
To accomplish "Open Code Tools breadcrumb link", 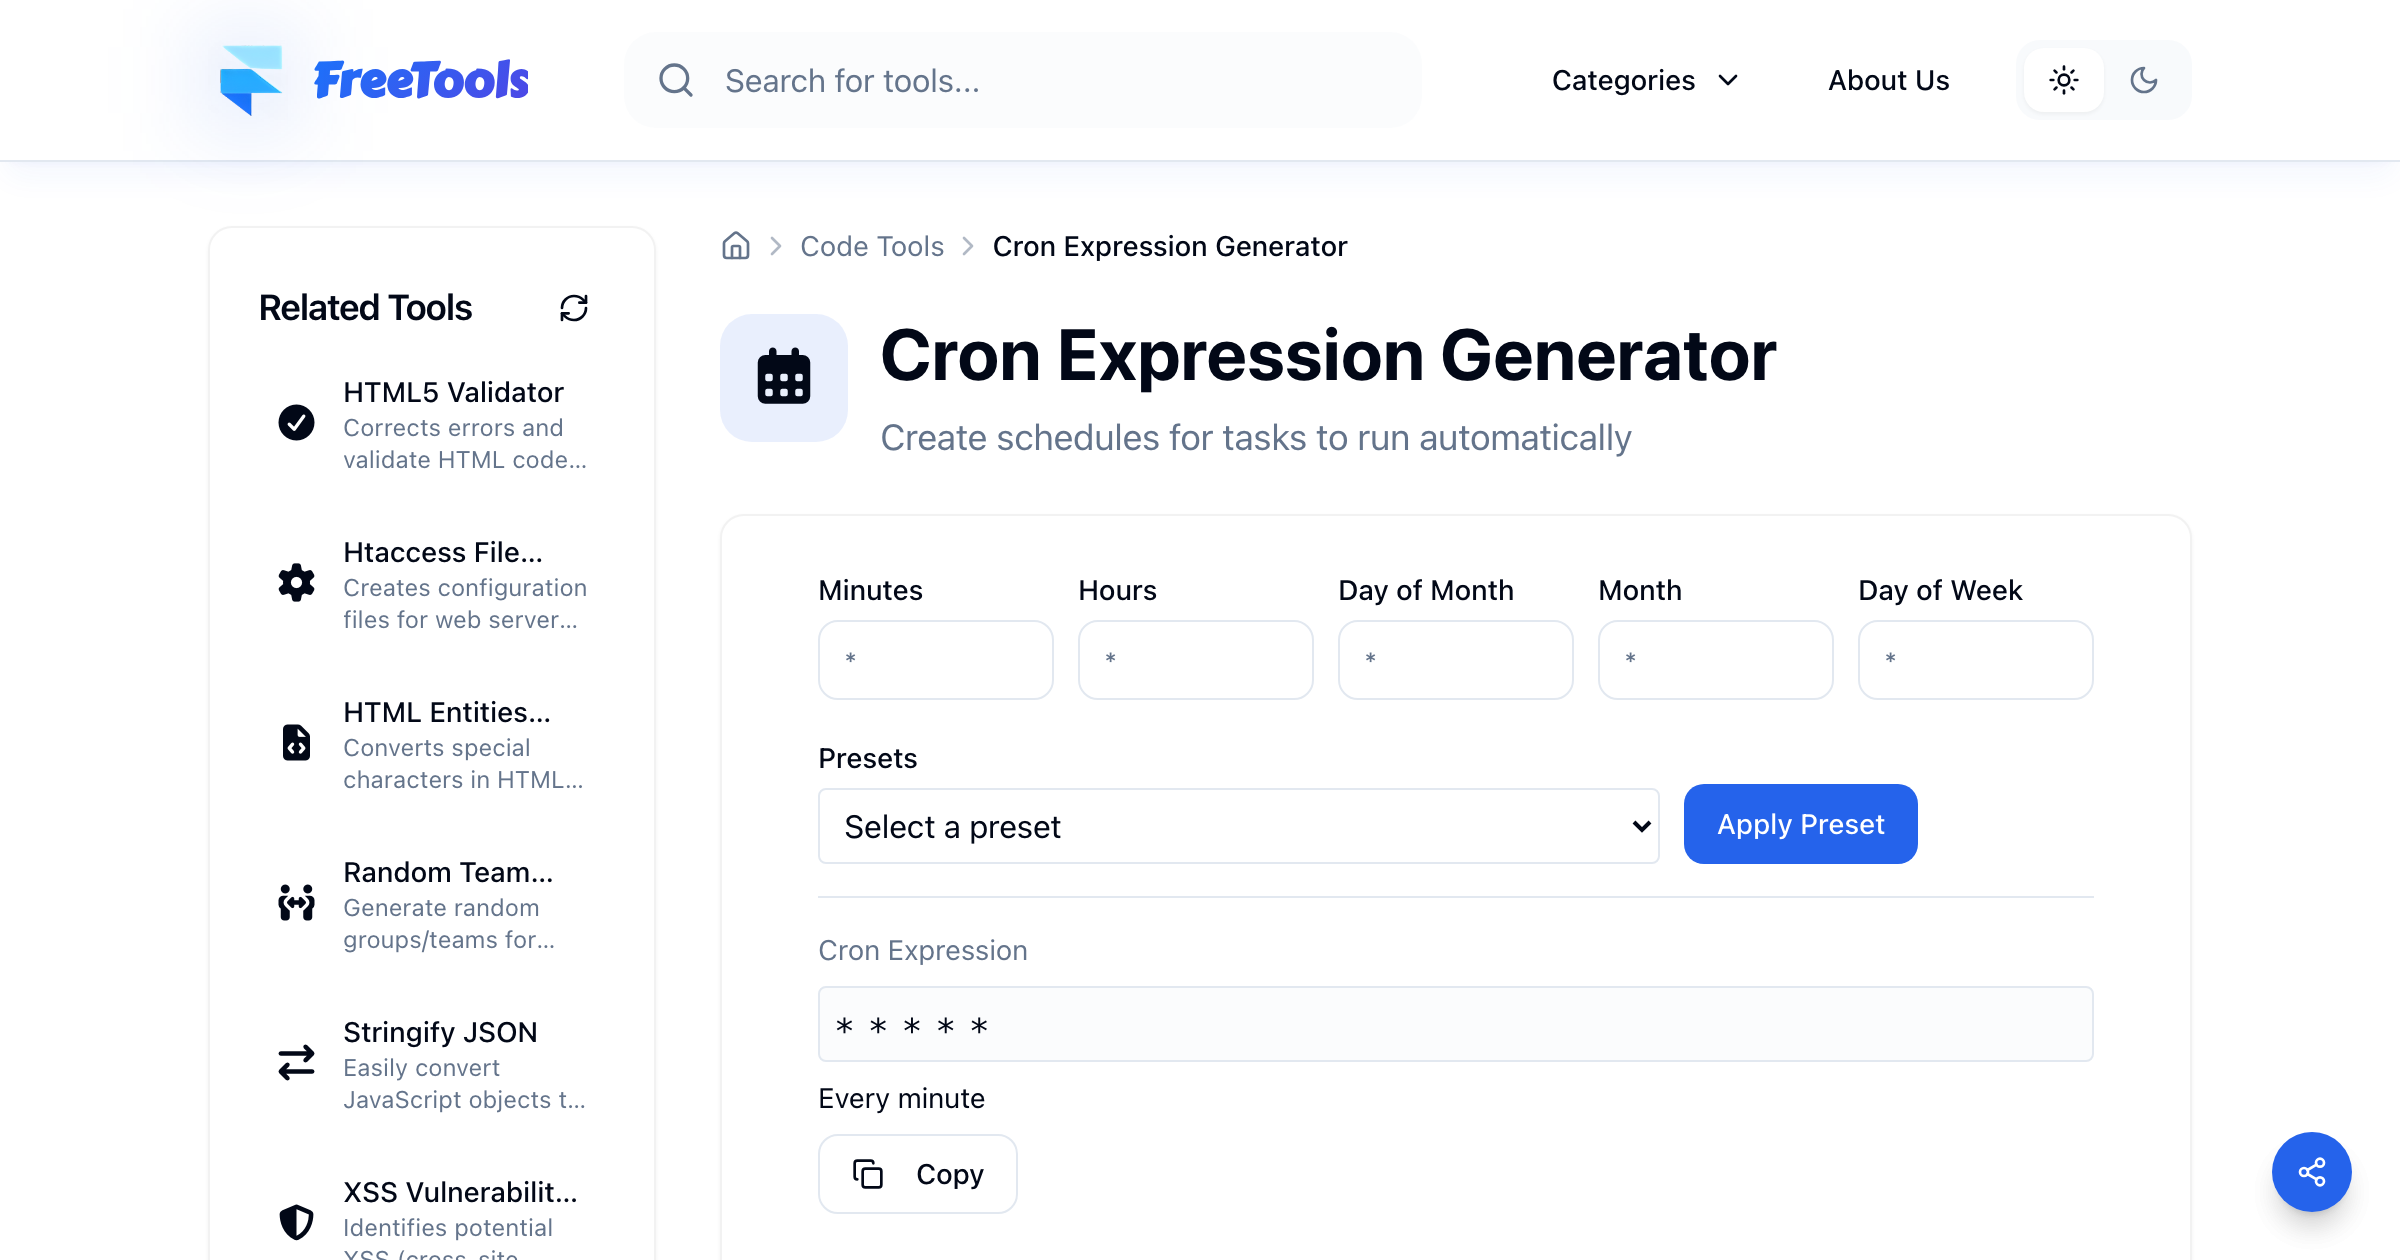I will pyautogui.click(x=872, y=246).
